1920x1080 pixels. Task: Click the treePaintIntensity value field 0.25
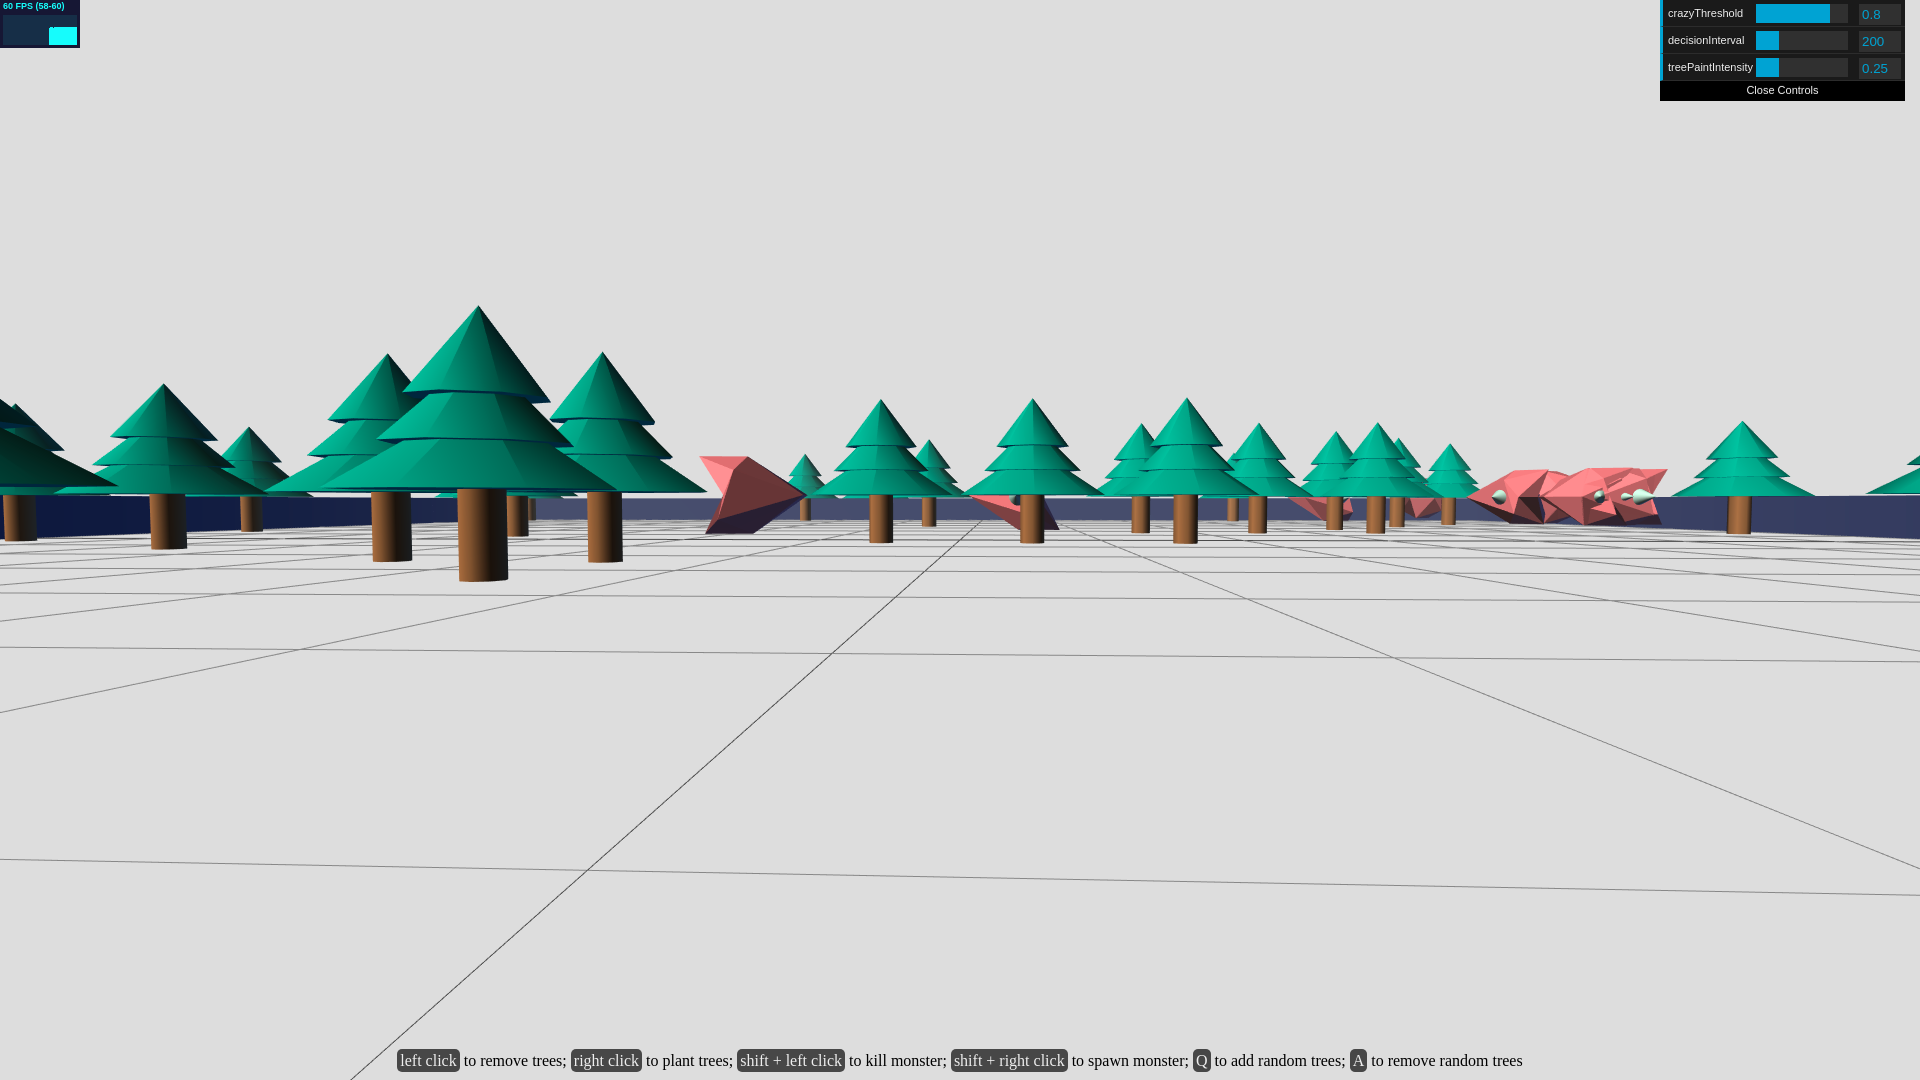point(1878,69)
